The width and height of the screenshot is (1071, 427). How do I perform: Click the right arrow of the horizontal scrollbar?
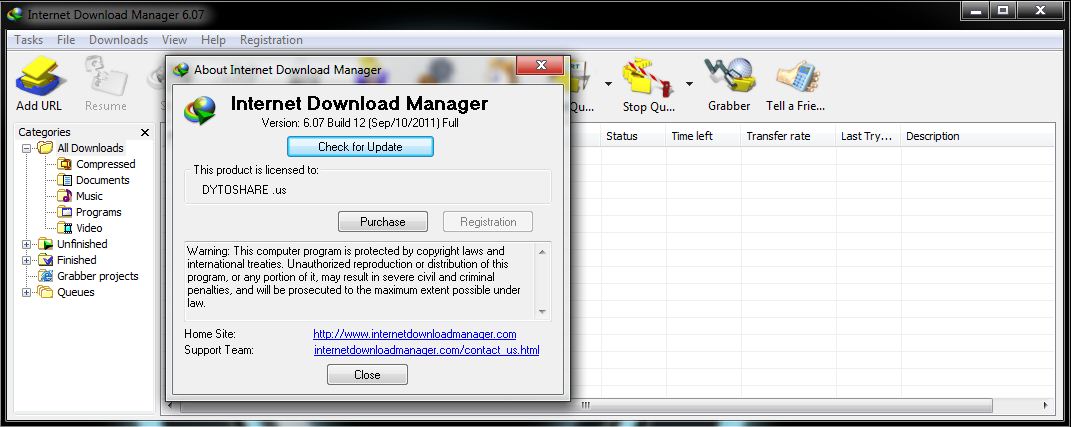point(1046,406)
